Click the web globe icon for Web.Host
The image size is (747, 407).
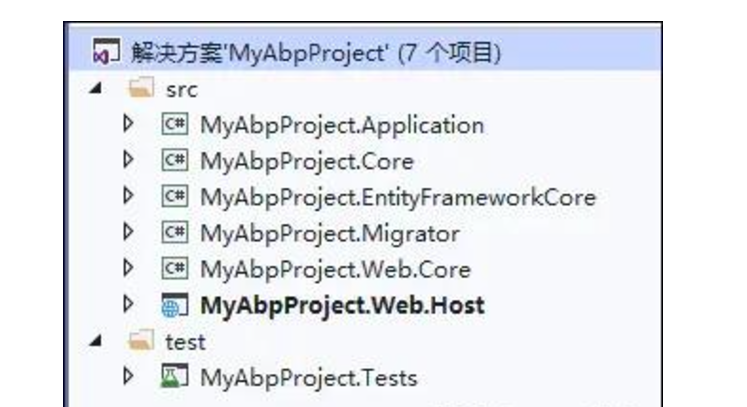point(175,305)
